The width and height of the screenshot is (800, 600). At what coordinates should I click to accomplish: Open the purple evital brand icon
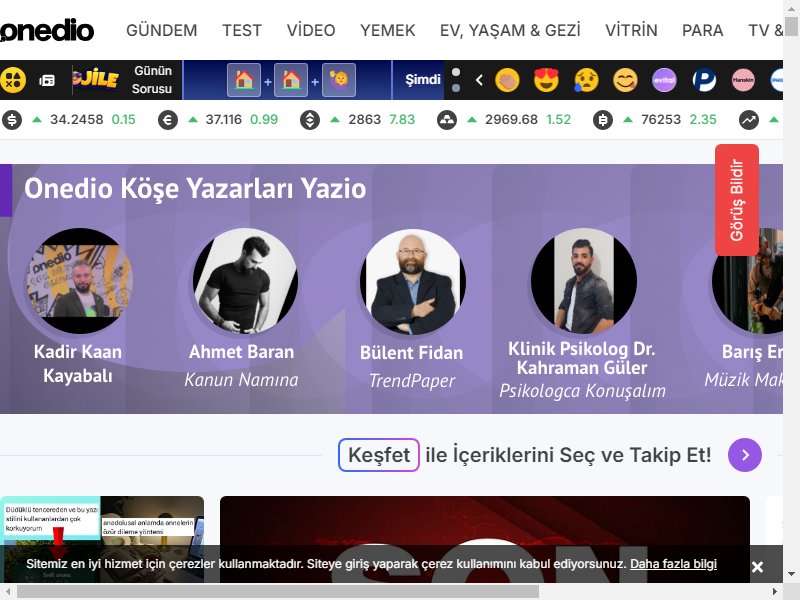pos(664,80)
